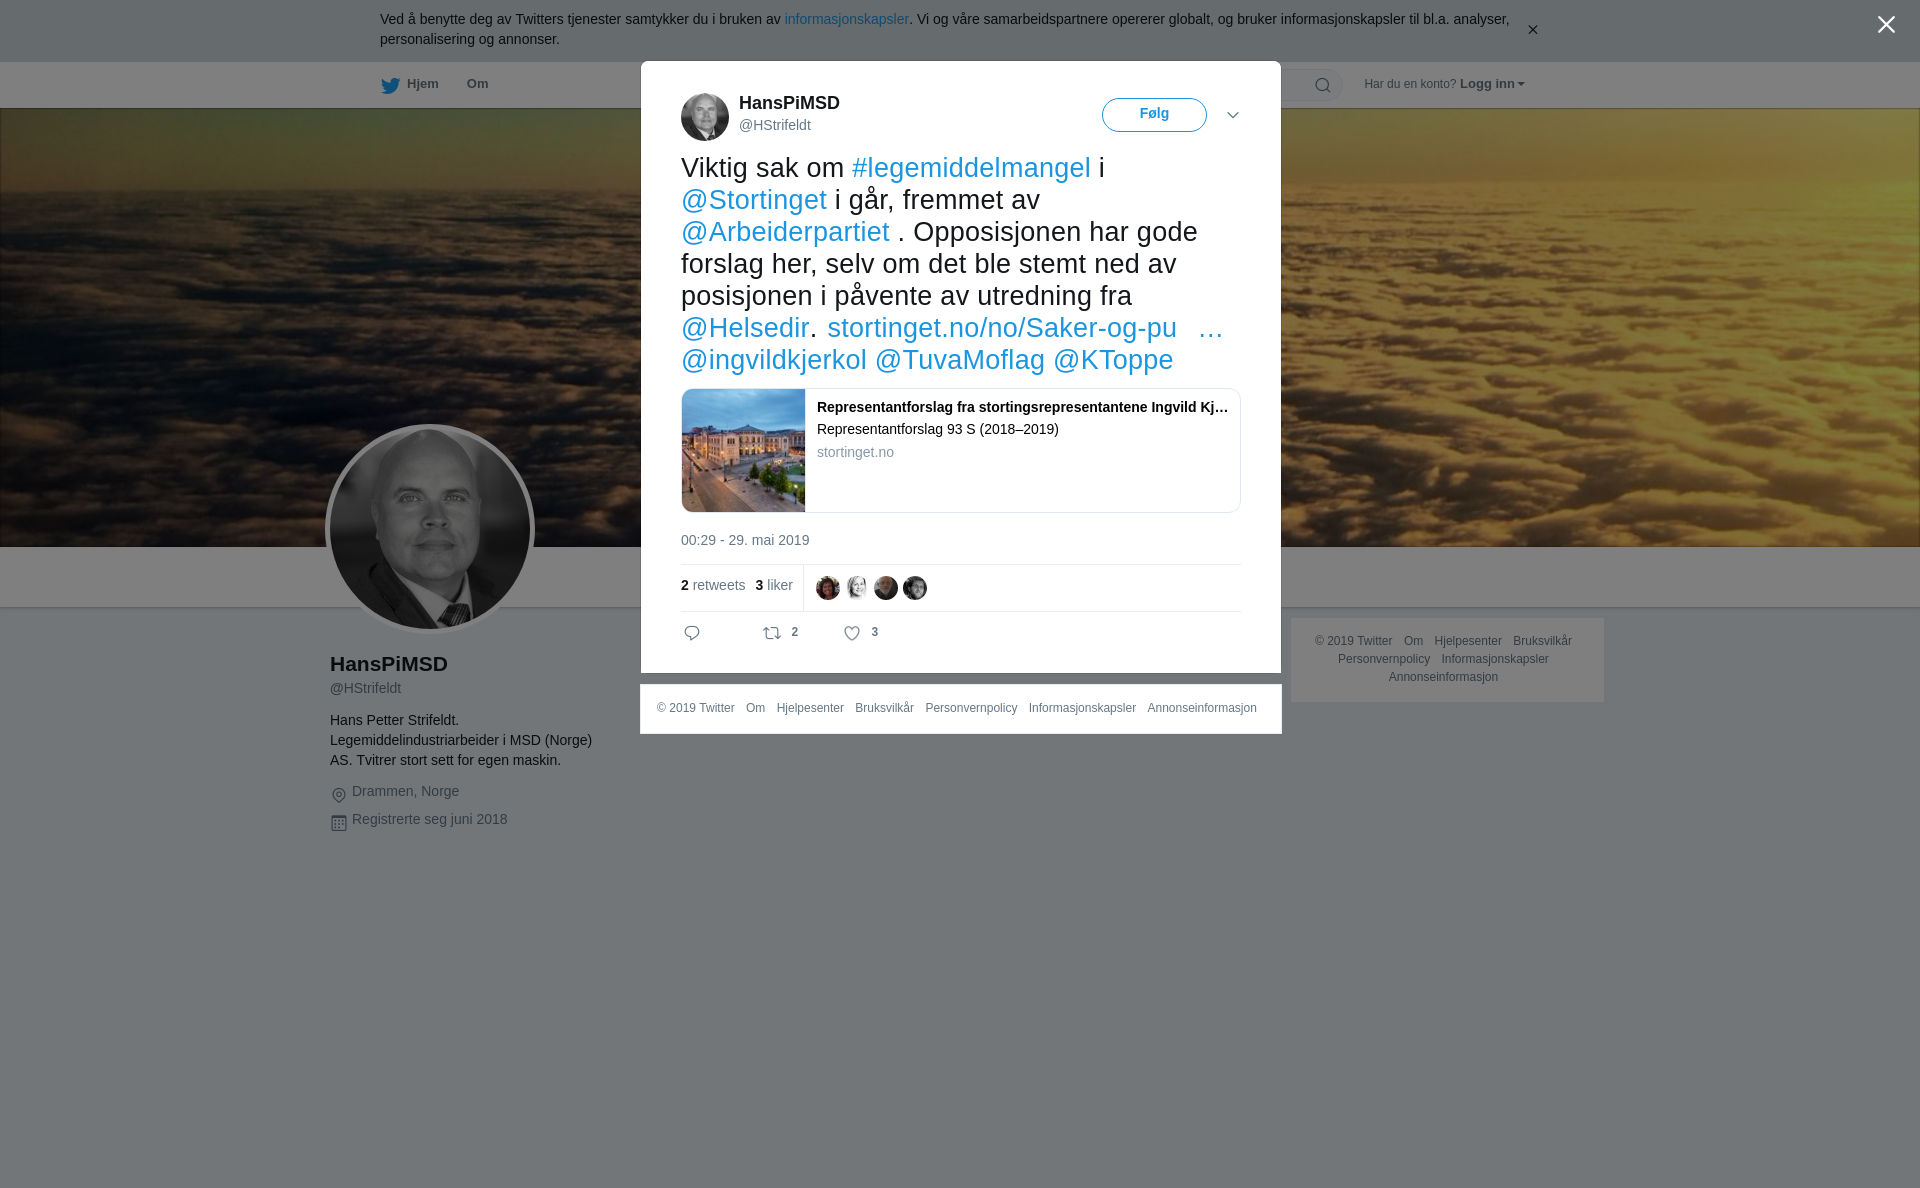Screen dimensions: 1920x1188
Task: Open HansPiMSD avatar in tweet header
Action: pyautogui.click(x=705, y=117)
